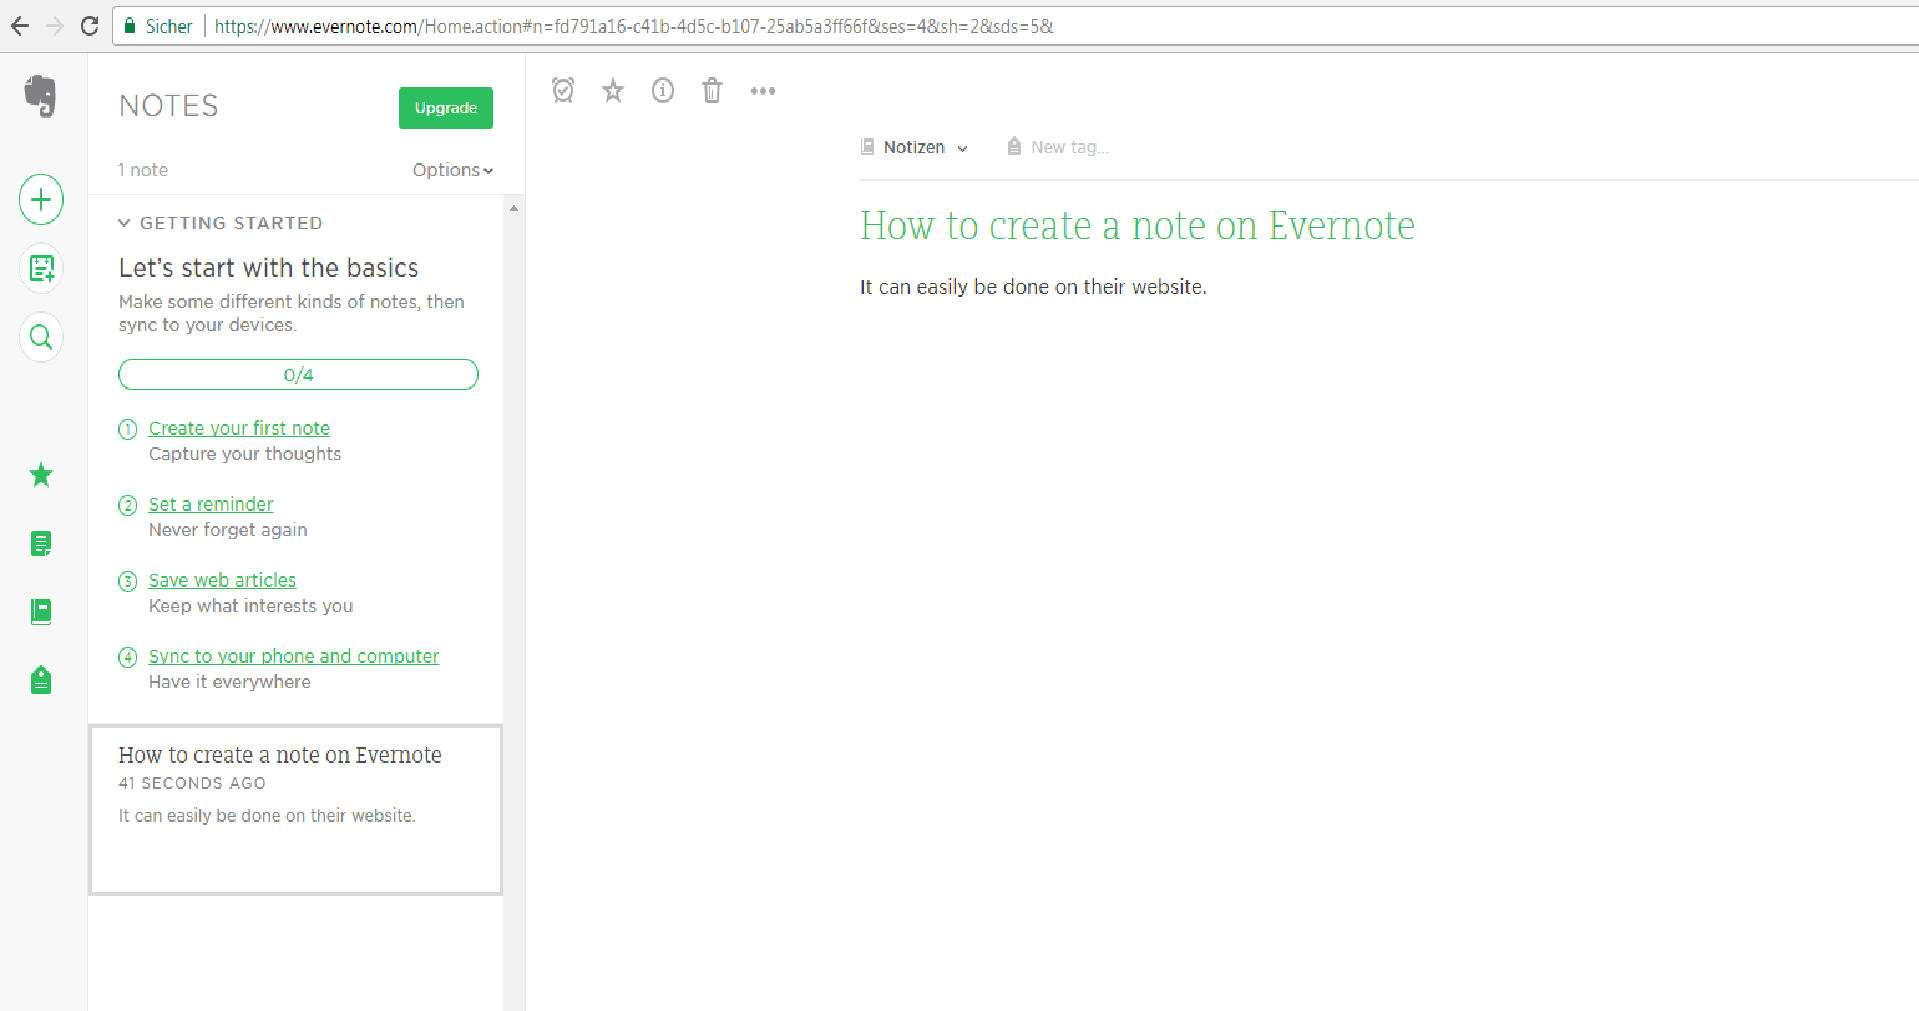The height and width of the screenshot is (1011, 1919).
Task: Click the note title in editor
Action: (1137, 226)
